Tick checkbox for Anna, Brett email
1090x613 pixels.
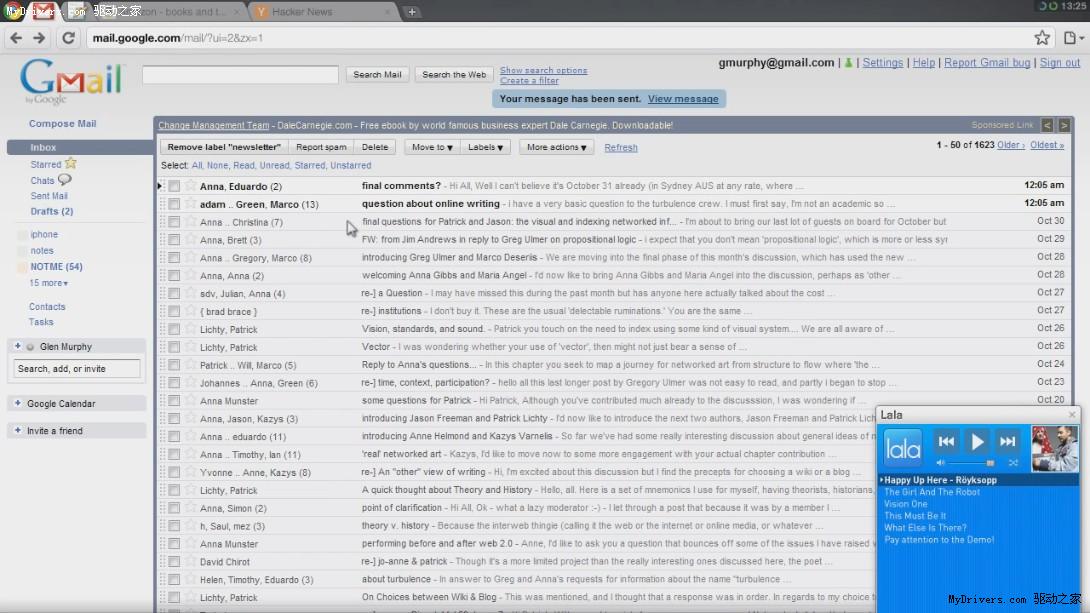coord(174,240)
